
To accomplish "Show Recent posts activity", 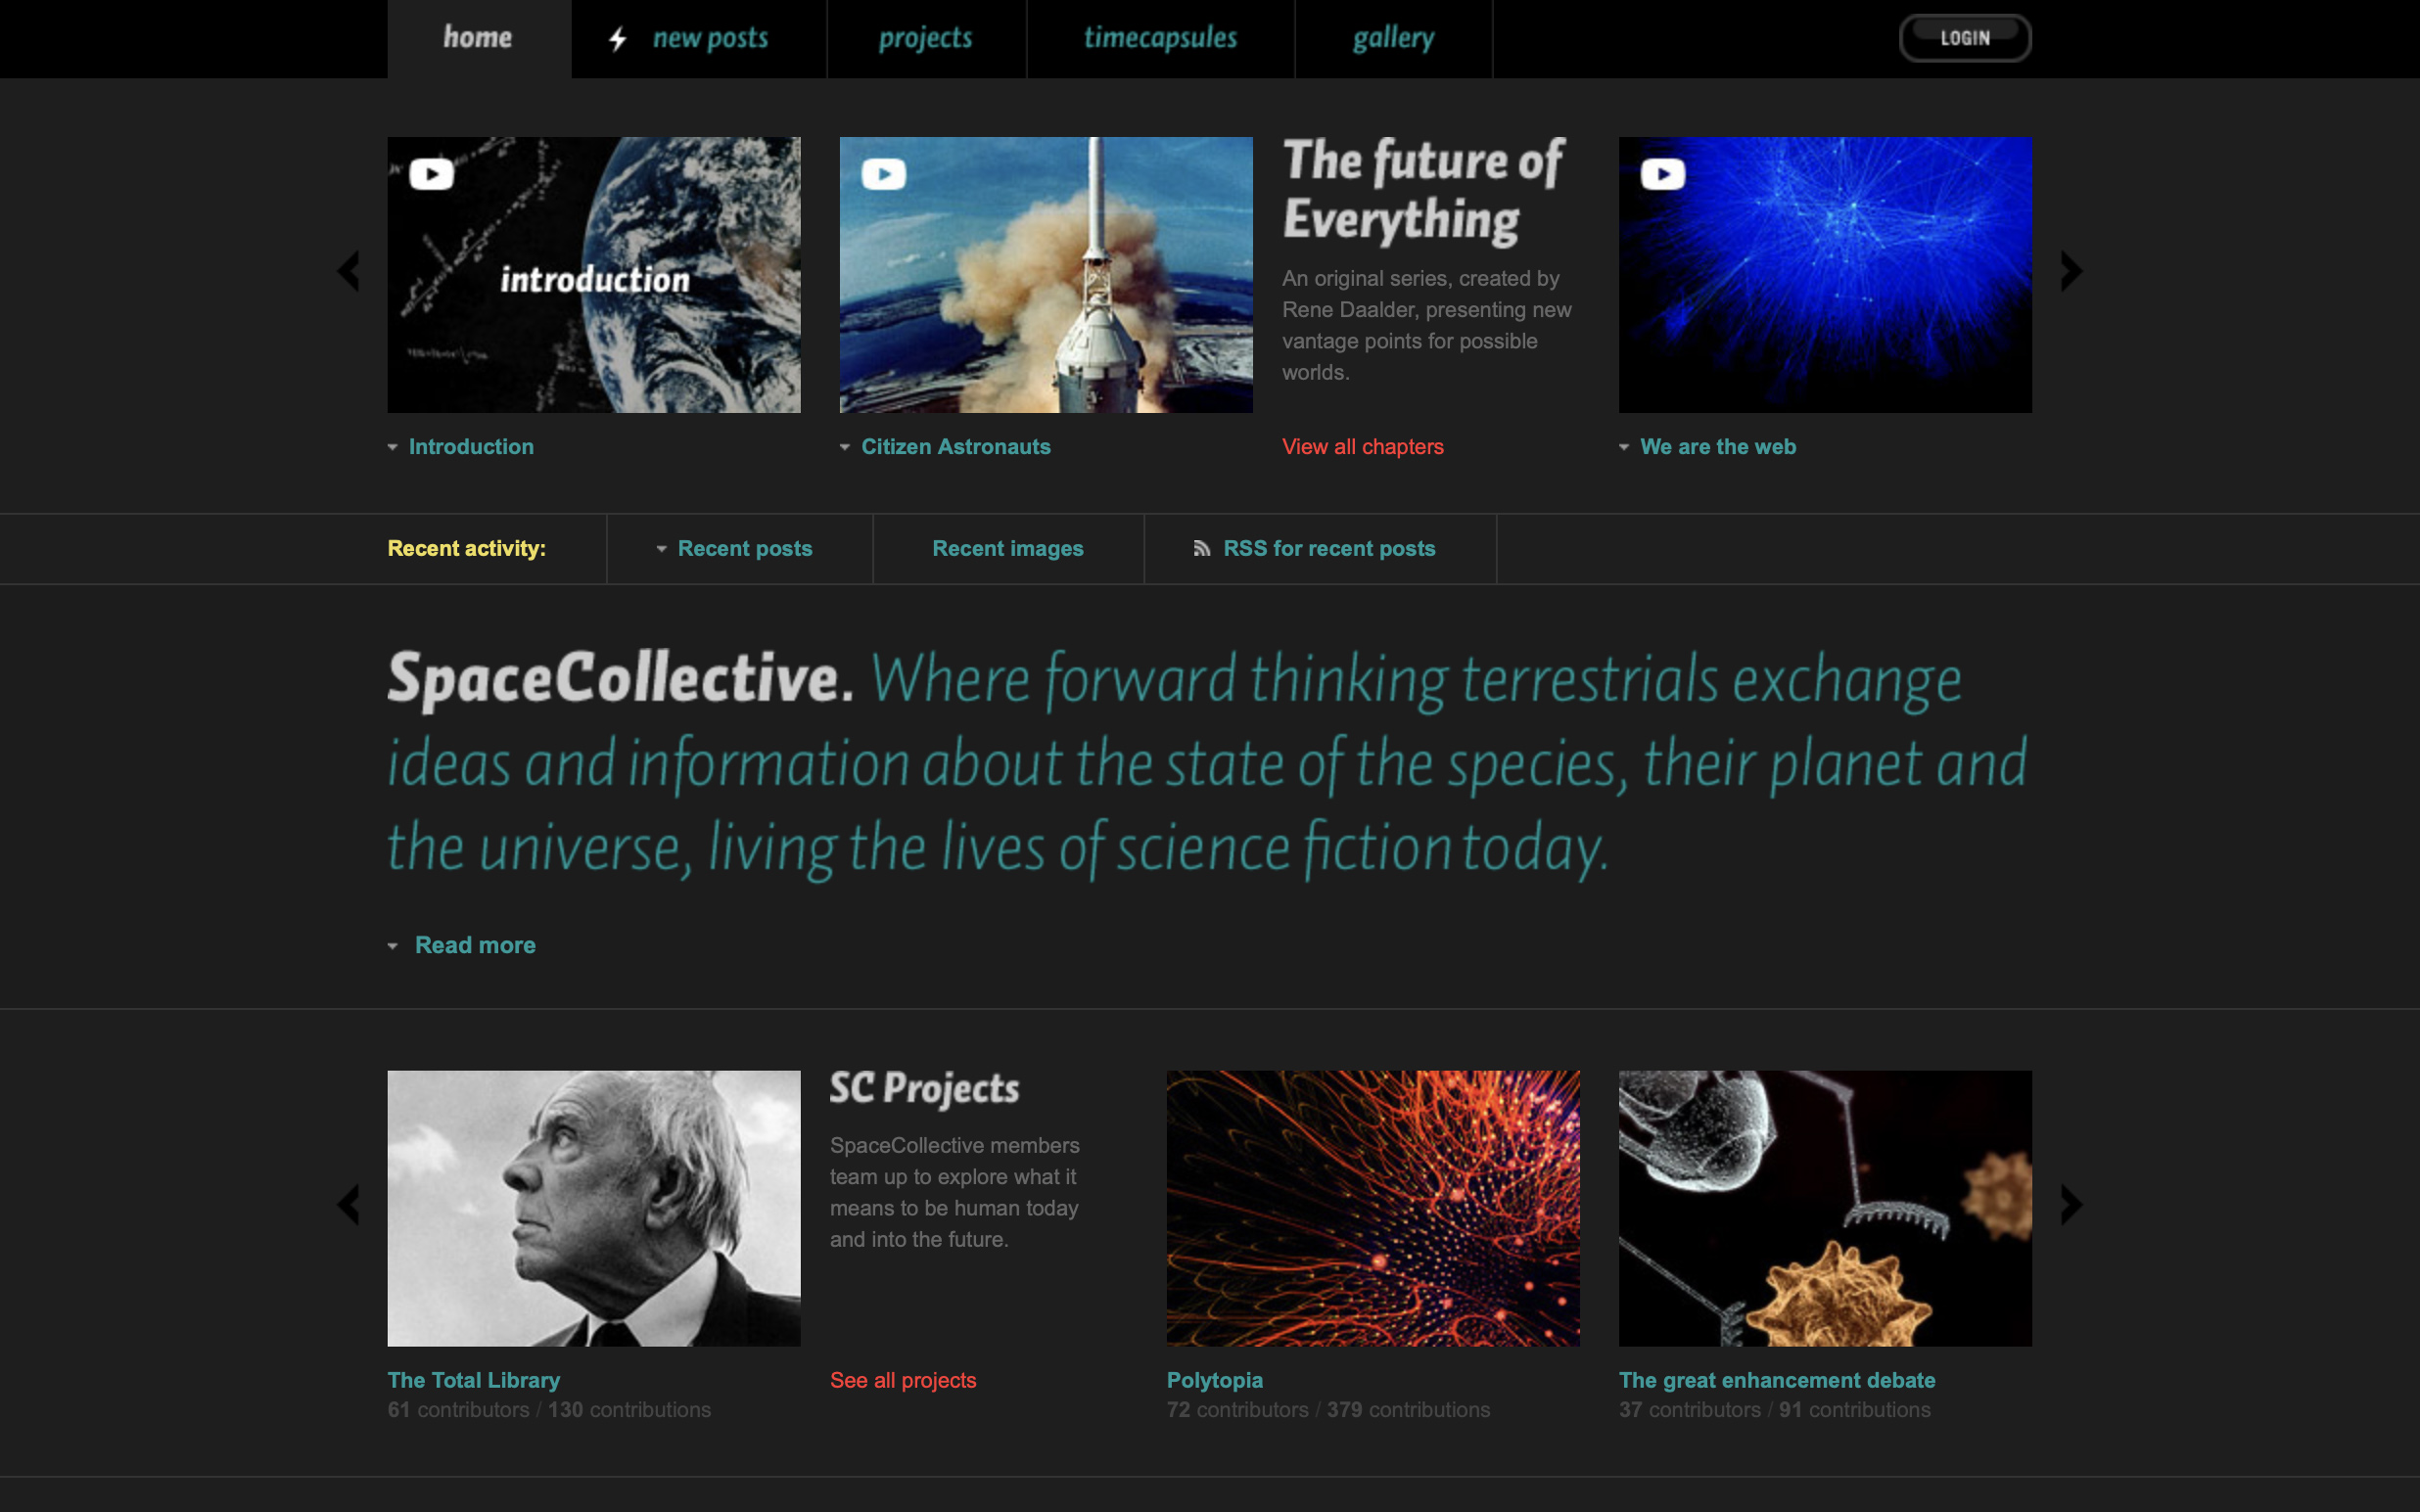I will point(745,548).
